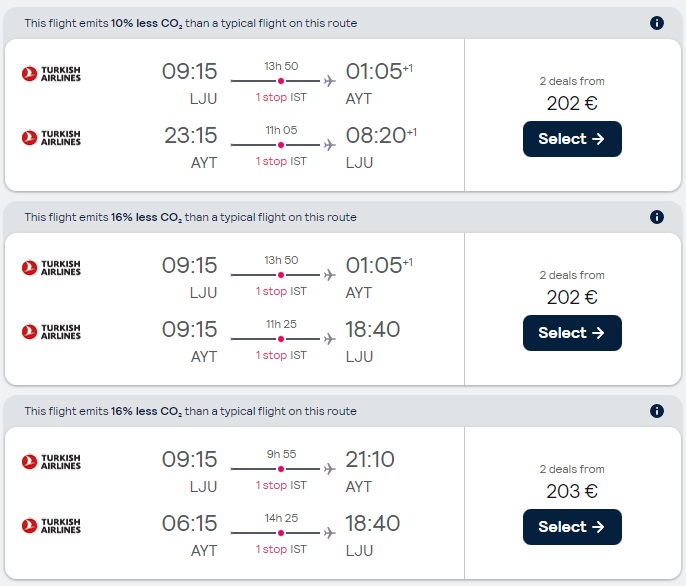Click the stop dot on 11h 25 flight line
Screen dimensions: 686x586
pyautogui.click(x=281, y=339)
